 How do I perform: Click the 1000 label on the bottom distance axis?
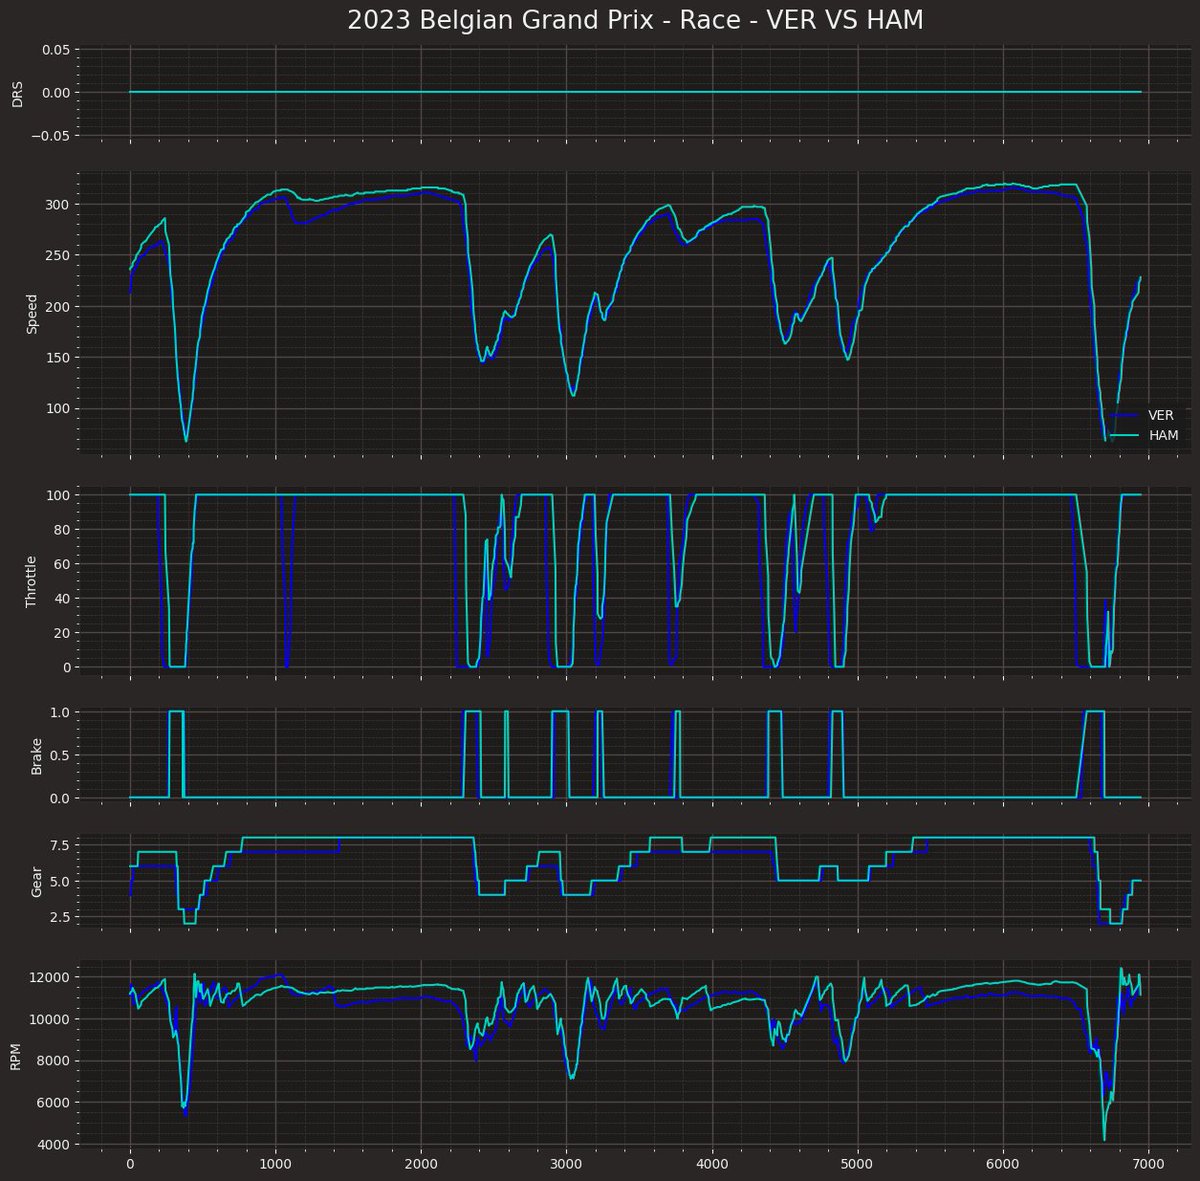click(275, 1164)
